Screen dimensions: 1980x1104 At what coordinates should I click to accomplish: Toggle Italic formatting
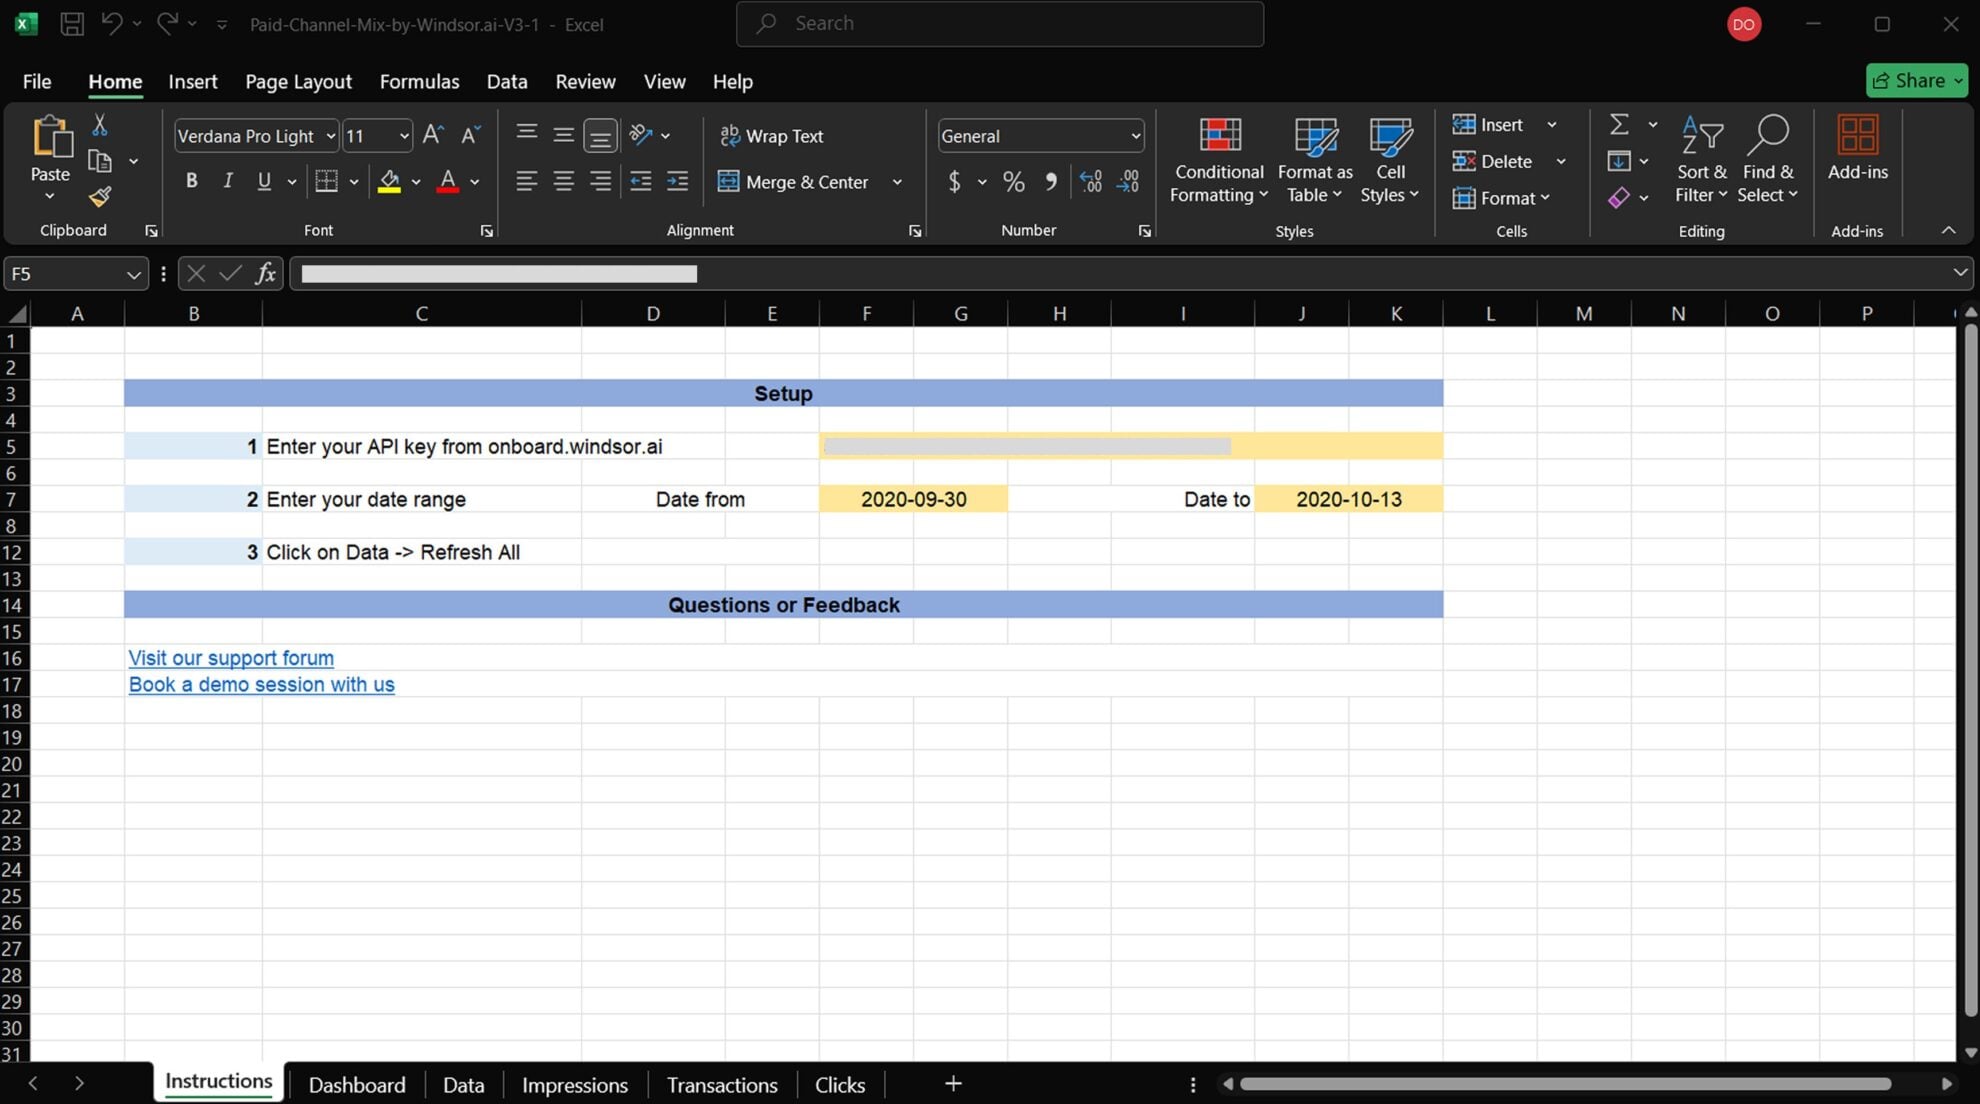(x=227, y=181)
